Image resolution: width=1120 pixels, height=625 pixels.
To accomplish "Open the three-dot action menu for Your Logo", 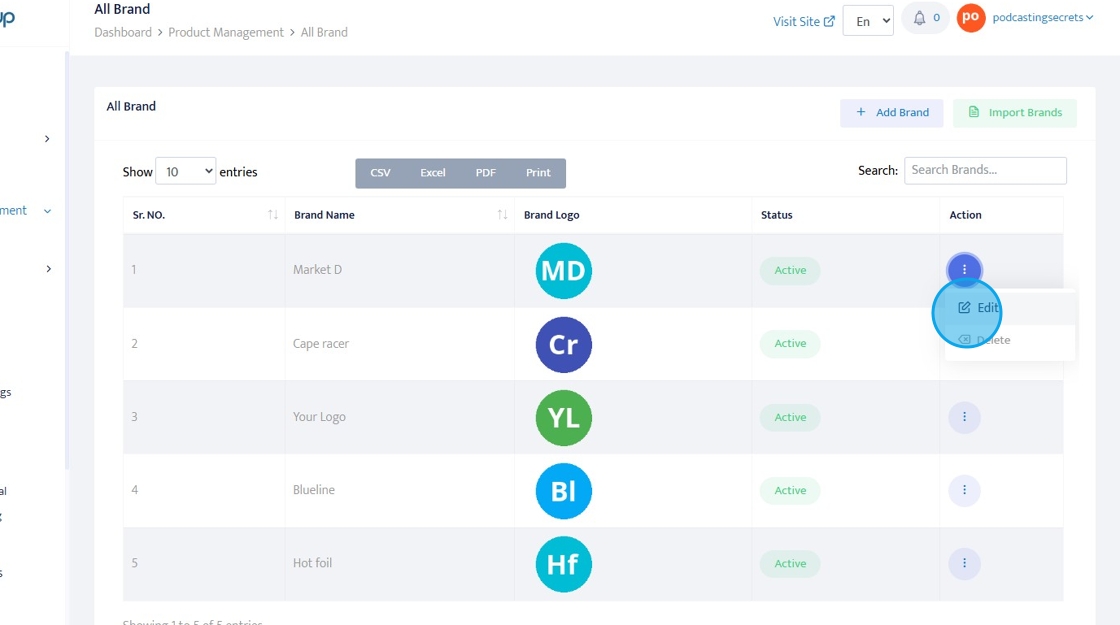I will [x=964, y=417].
